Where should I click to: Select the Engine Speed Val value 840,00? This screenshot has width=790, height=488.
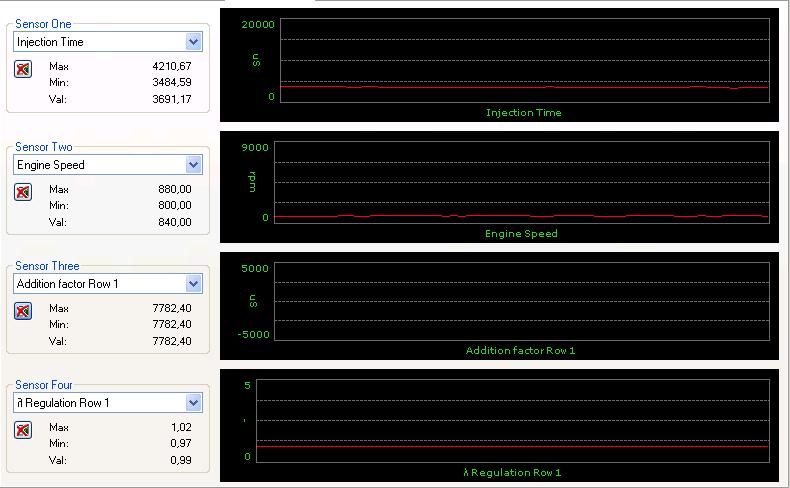(x=174, y=222)
